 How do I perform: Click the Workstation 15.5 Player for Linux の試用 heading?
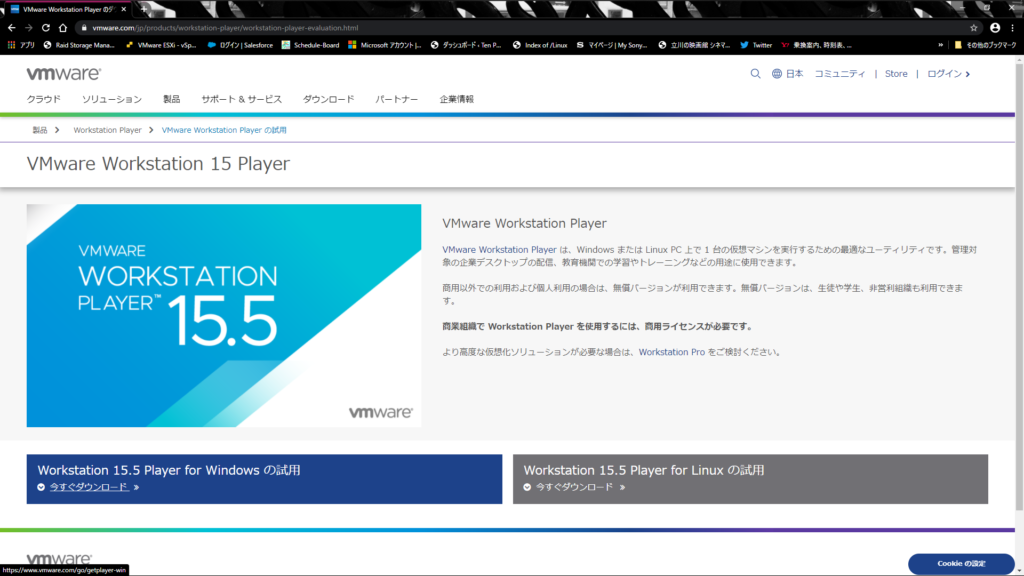643,470
